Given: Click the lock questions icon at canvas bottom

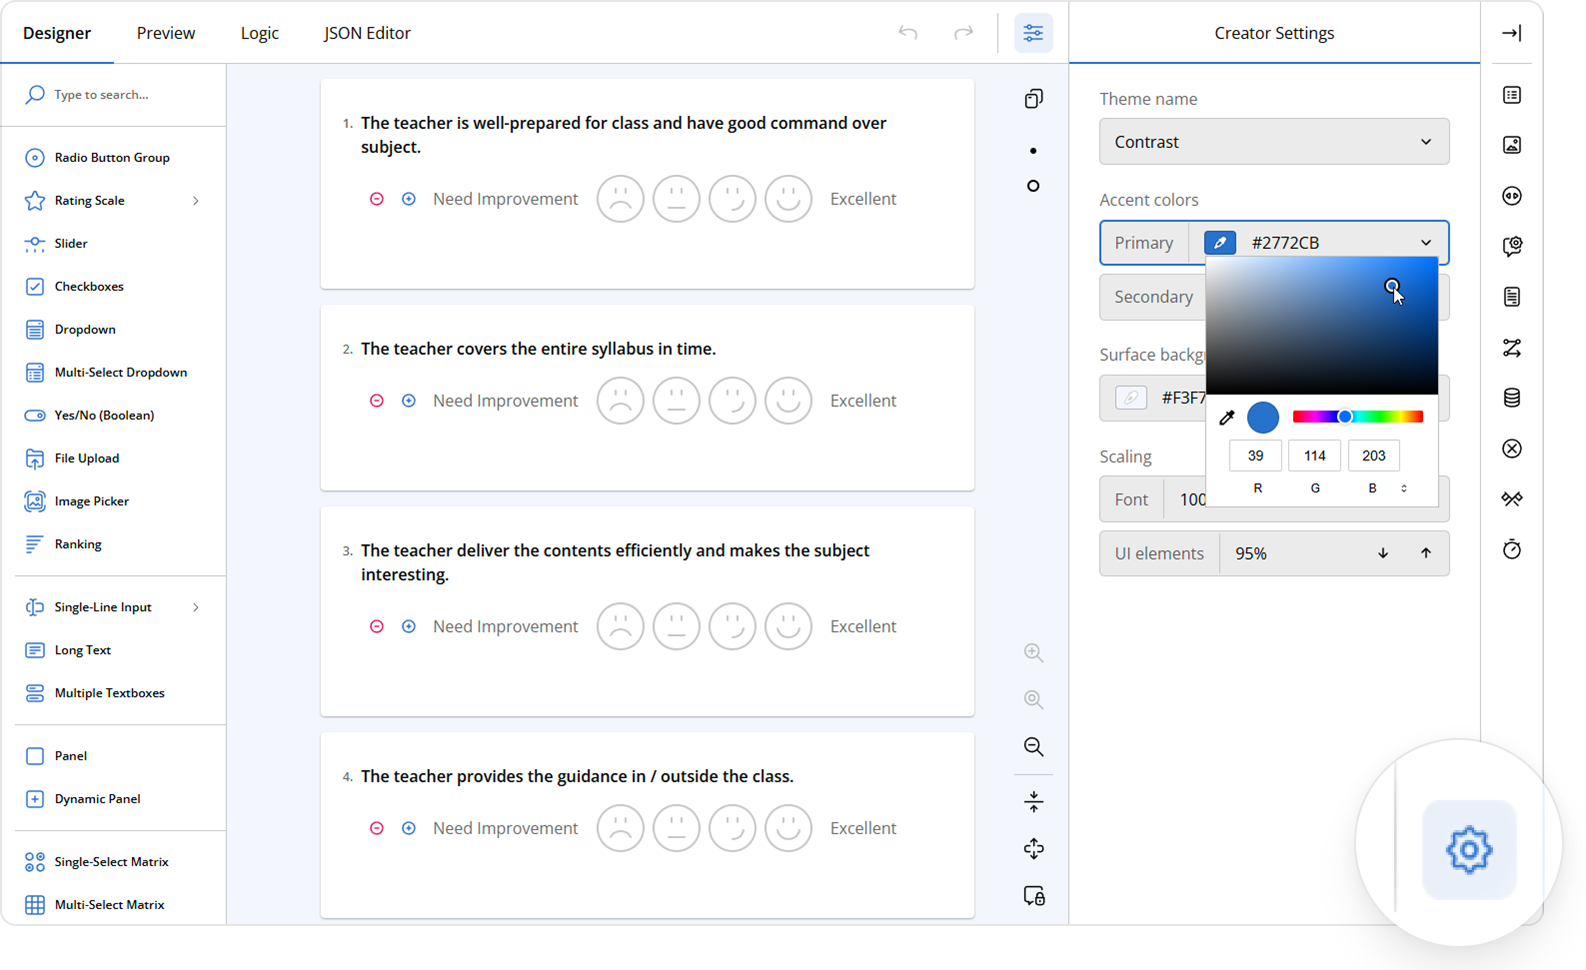Looking at the screenshot, I should [x=1034, y=896].
